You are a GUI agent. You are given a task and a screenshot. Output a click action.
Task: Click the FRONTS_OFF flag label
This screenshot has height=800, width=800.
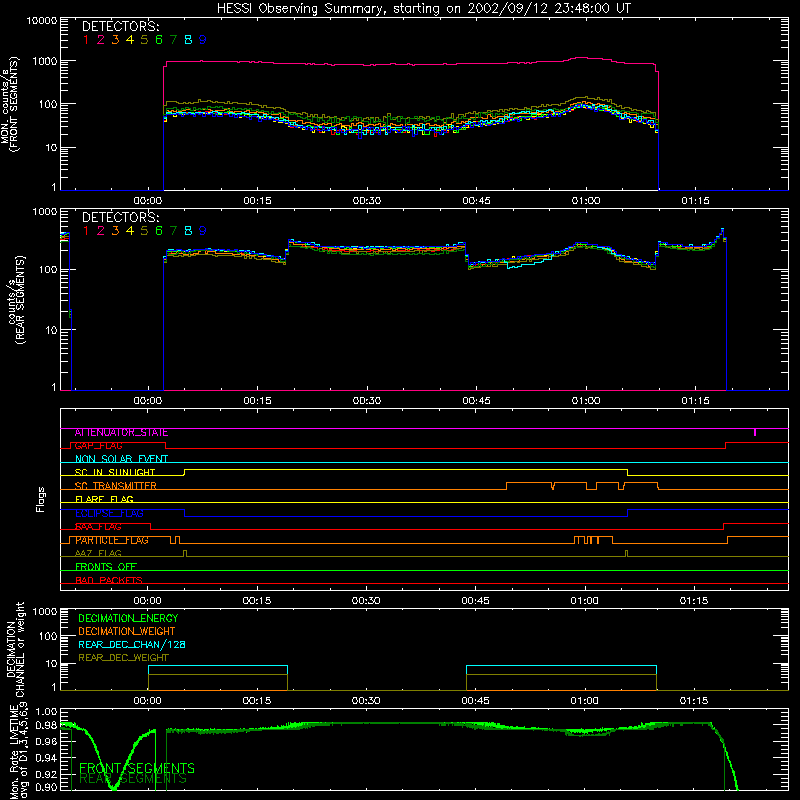click(x=106, y=567)
